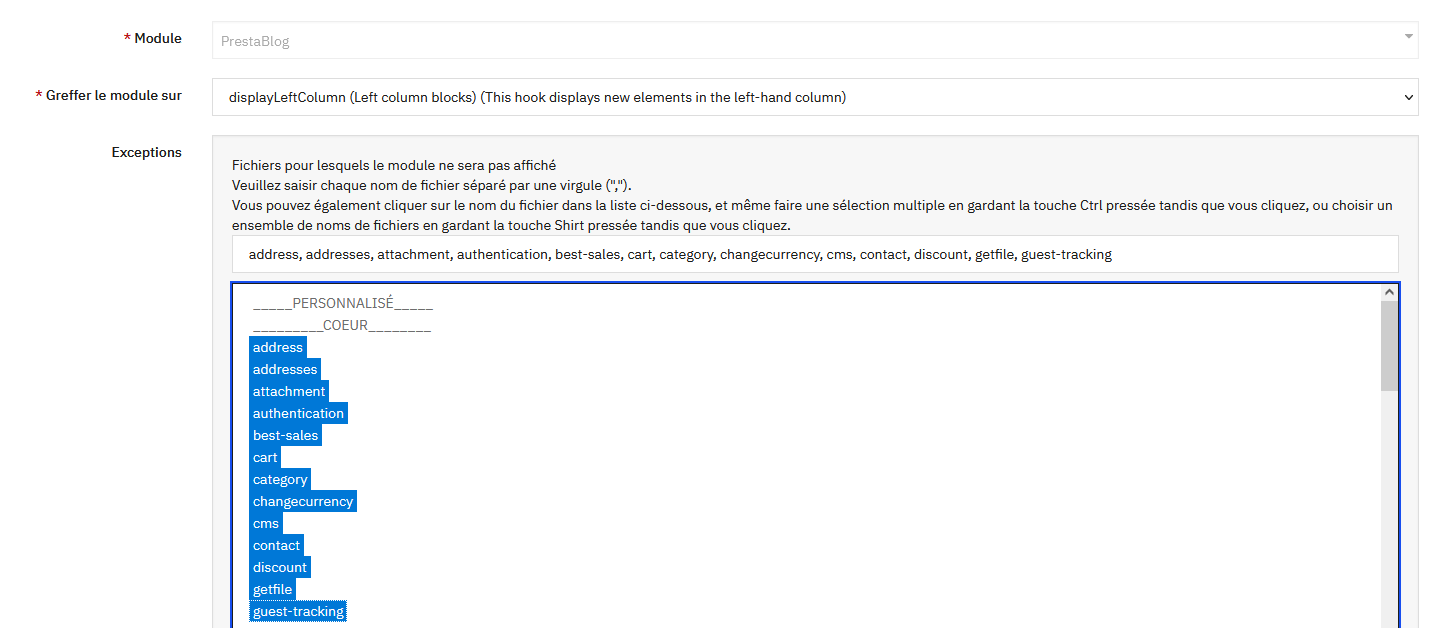Select 'attachment' in the file list

[289, 392]
